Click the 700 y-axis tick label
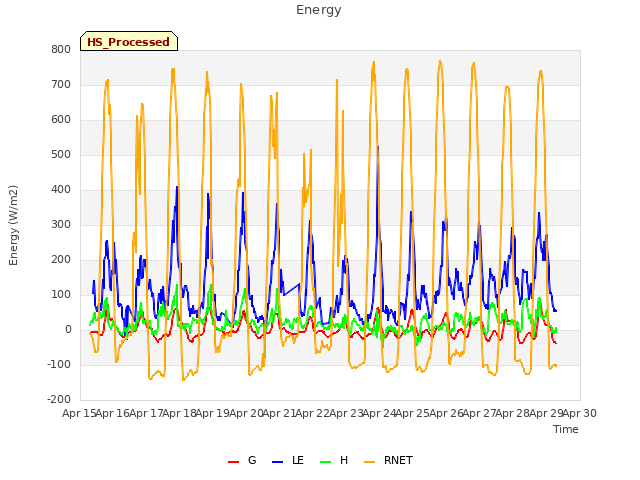This screenshot has height=480, width=640. (x=61, y=84)
